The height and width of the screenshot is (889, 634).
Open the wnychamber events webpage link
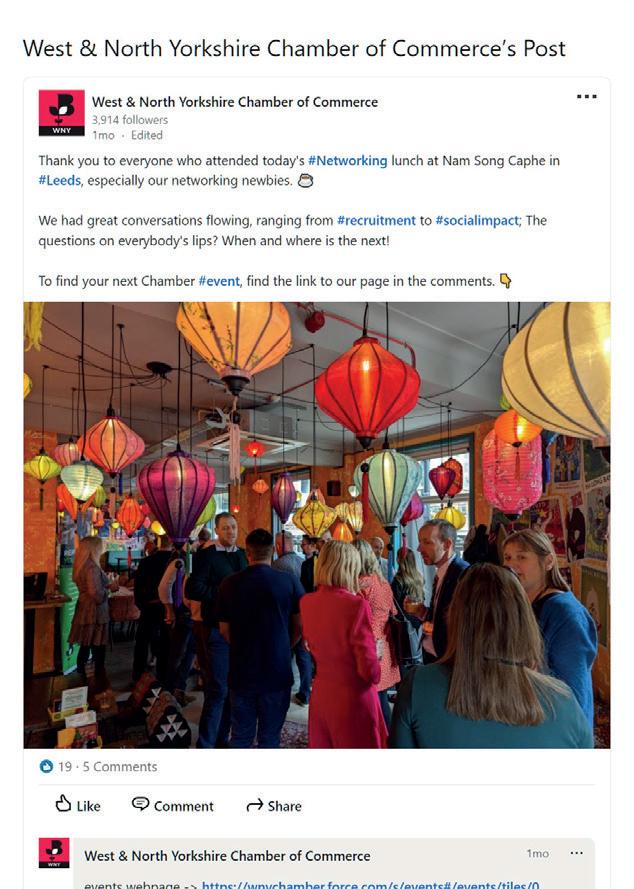pyautogui.click(x=370, y=884)
